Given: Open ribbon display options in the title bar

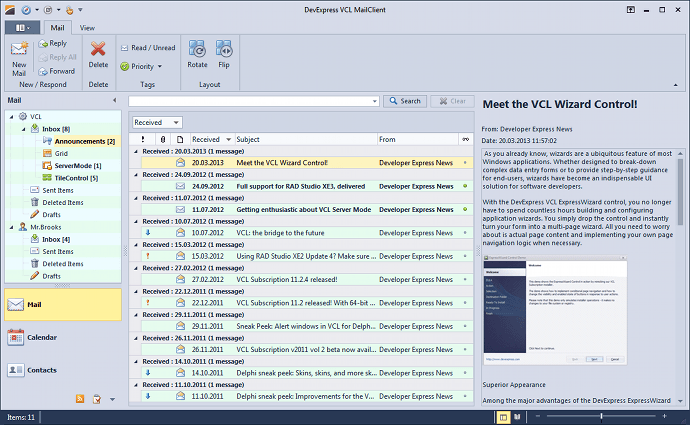Looking at the screenshot, I should (631, 10).
